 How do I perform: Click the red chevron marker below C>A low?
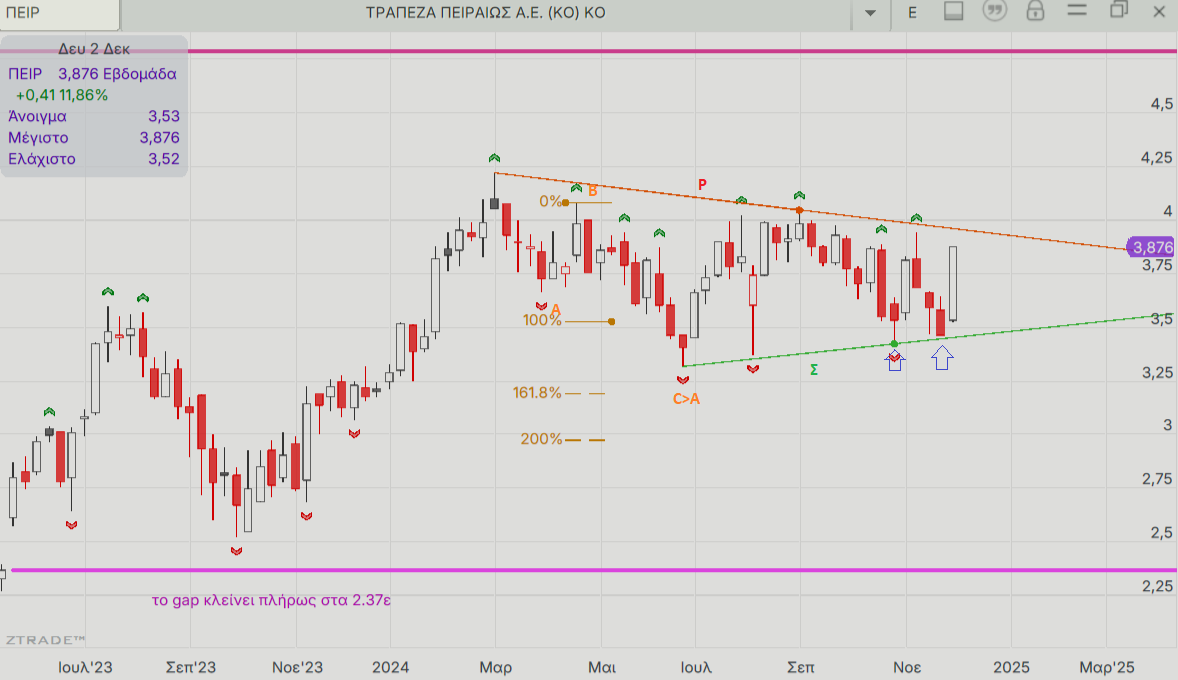coord(684,379)
